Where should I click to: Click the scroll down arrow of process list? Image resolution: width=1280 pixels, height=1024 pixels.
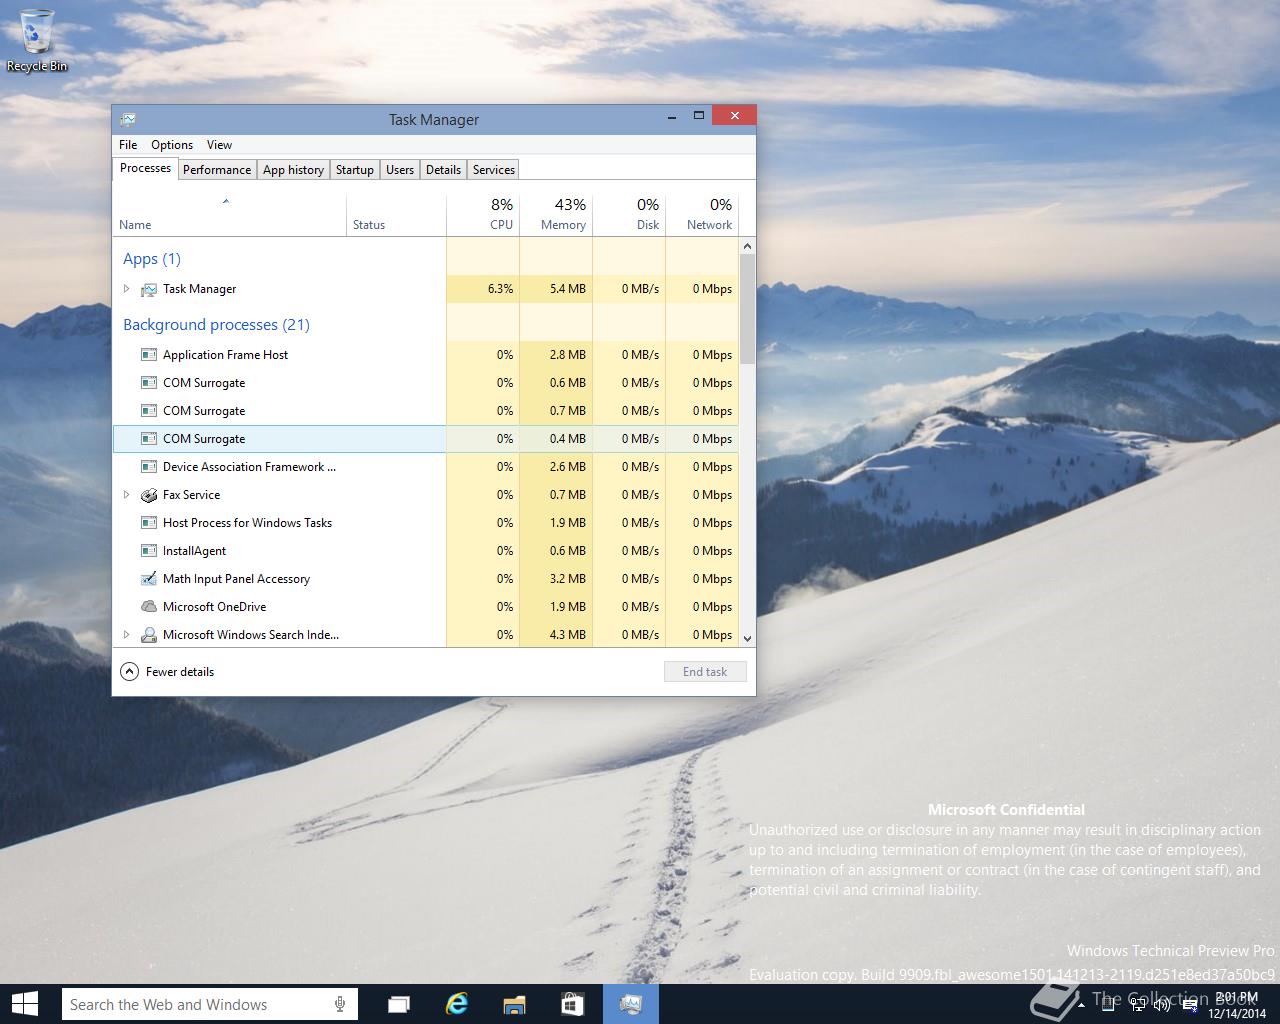point(747,638)
